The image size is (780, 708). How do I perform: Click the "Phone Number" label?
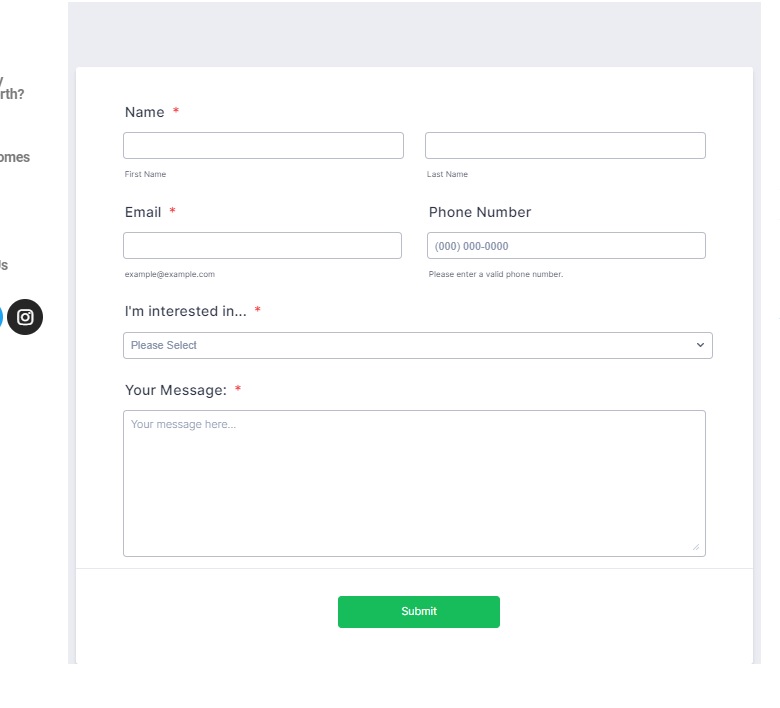[480, 212]
